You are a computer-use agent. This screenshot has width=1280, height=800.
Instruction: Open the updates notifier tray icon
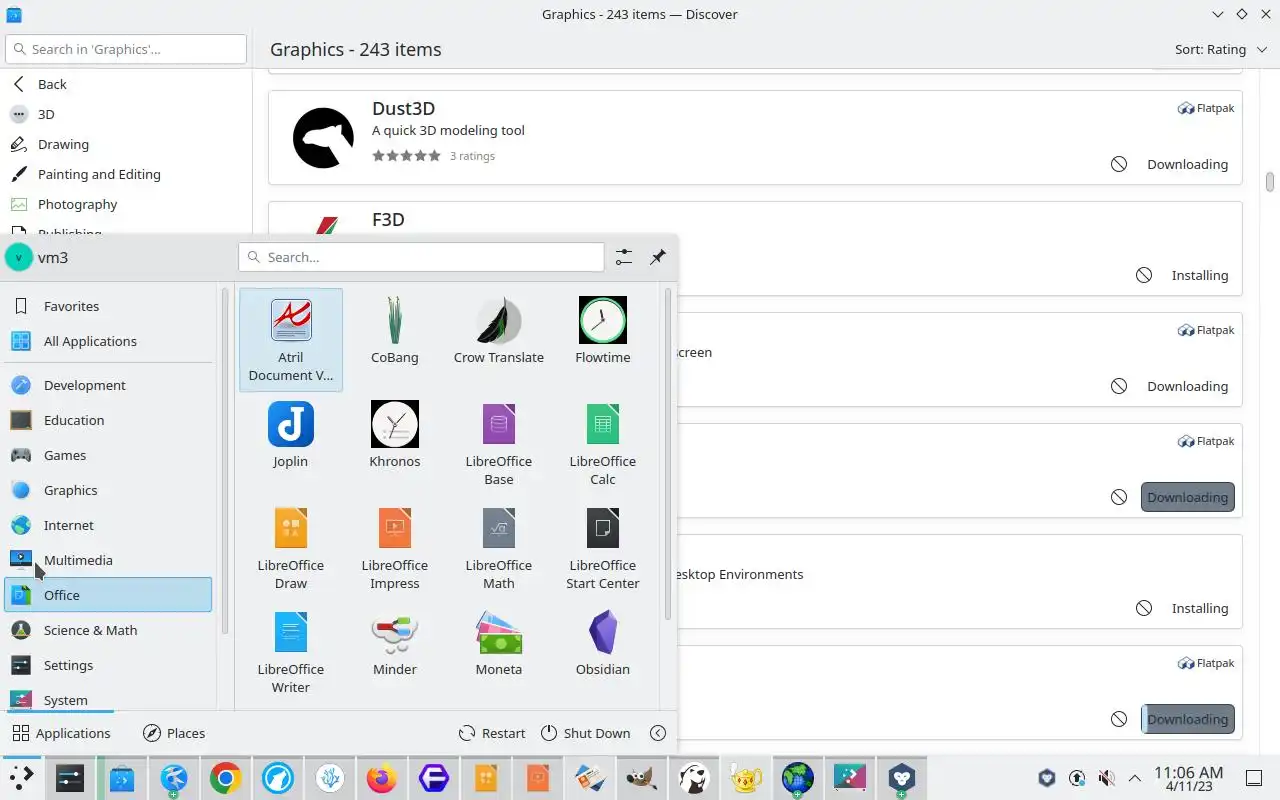click(x=1077, y=778)
